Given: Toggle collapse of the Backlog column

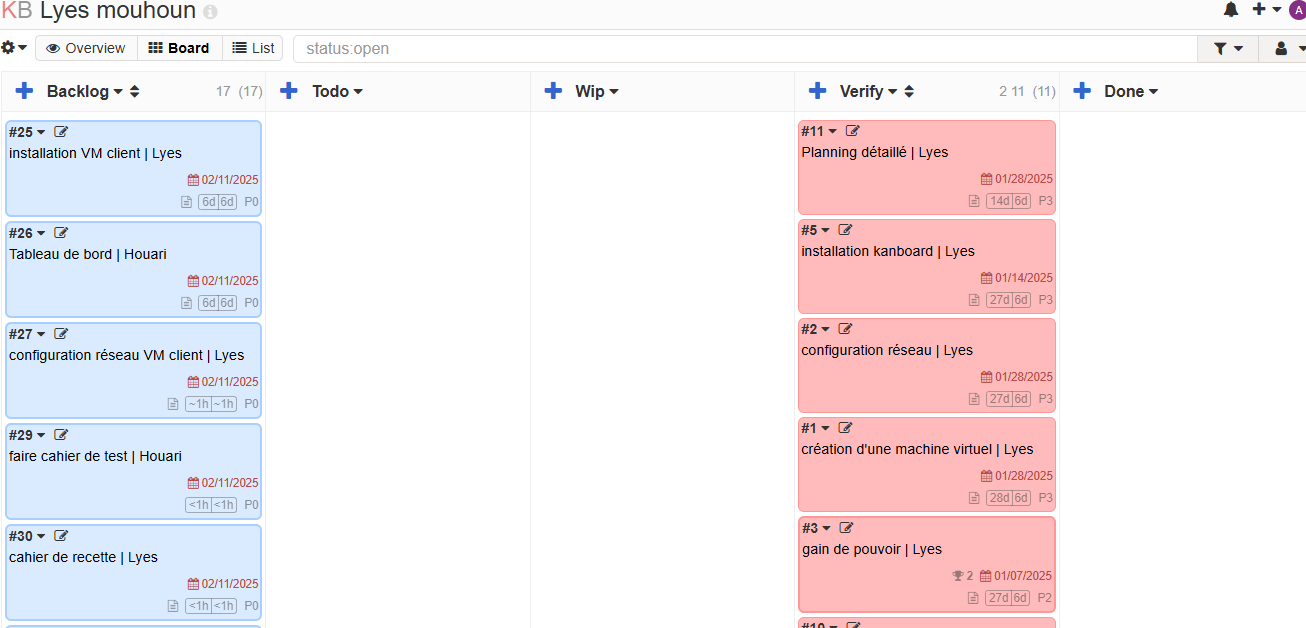Looking at the screenshot, I should pyautogui.click(x=135, y=92).
